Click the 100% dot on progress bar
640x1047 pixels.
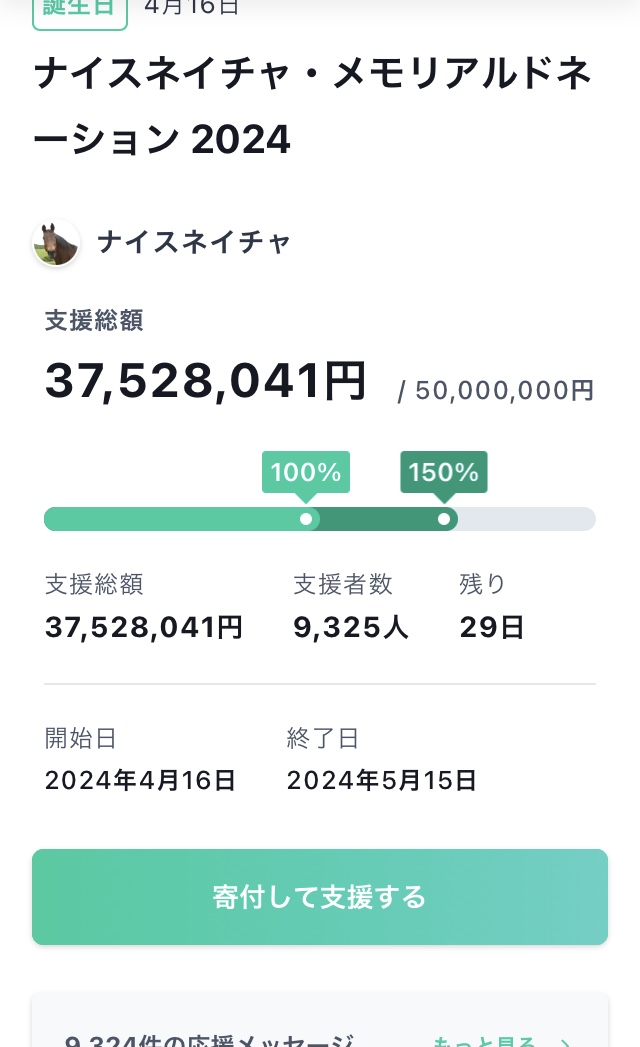[x=306, y=519]
